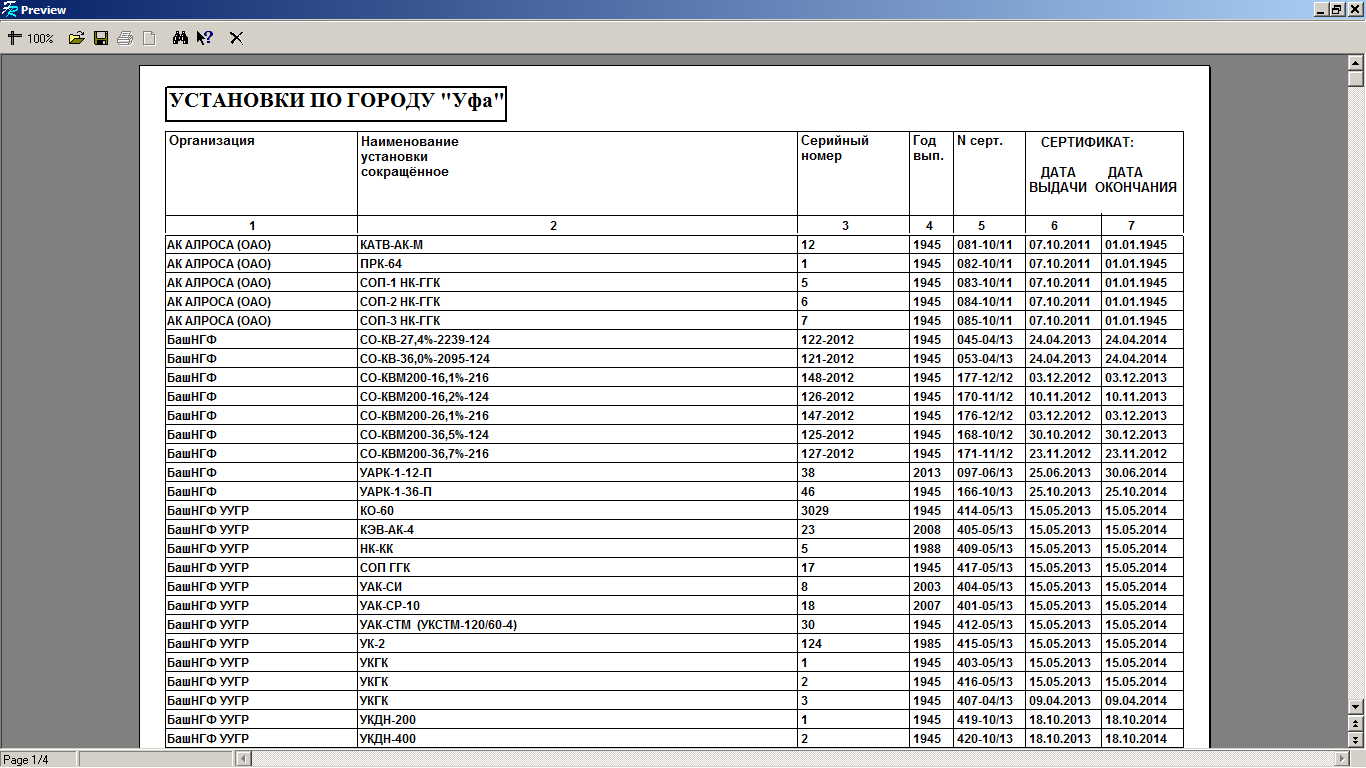Click the Print printer icon

125,38
